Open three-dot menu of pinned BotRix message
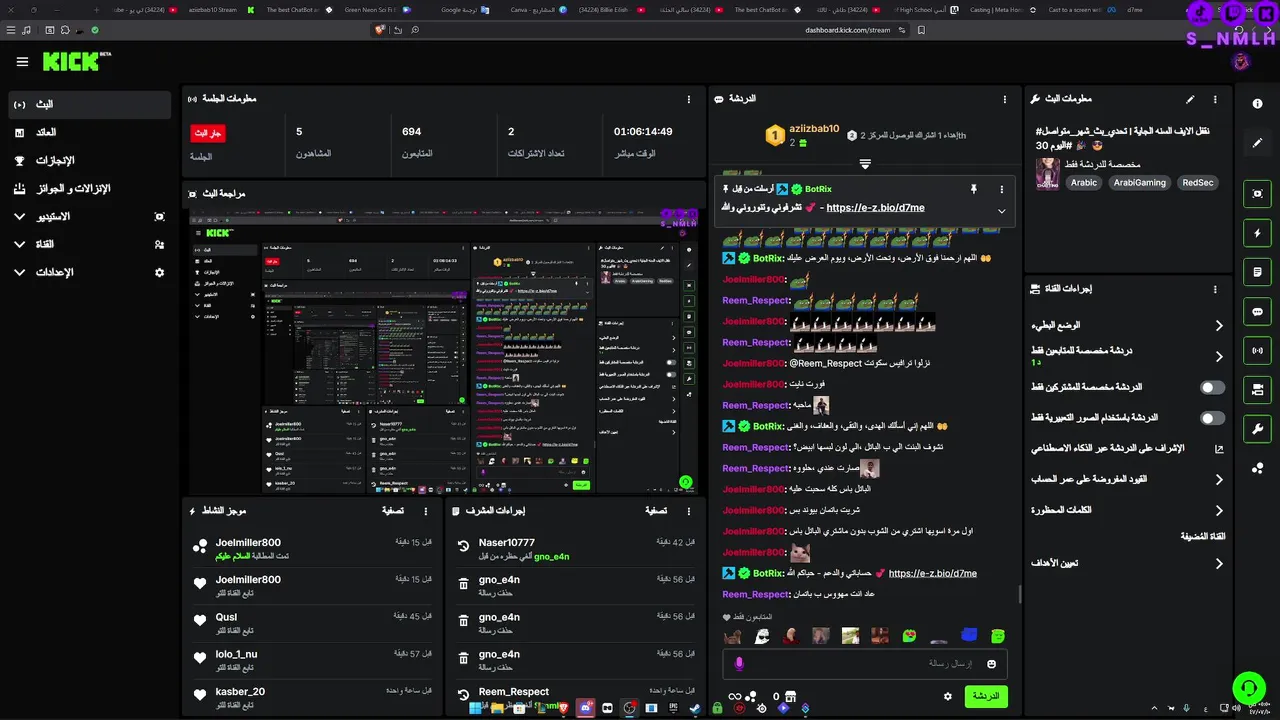1280x720 pixels. 1001,189
